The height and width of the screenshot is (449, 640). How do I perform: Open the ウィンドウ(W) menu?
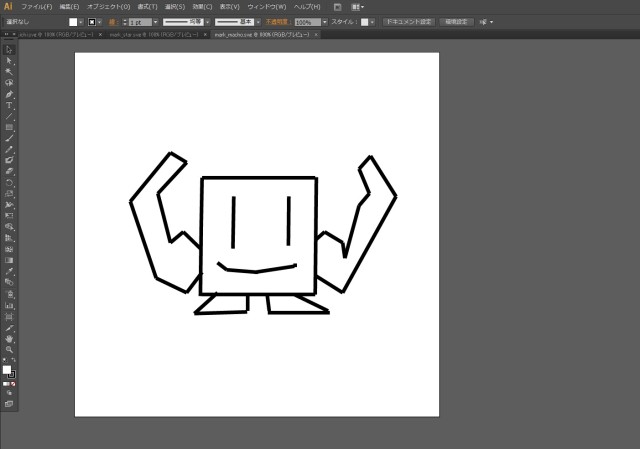coord(268,6)
